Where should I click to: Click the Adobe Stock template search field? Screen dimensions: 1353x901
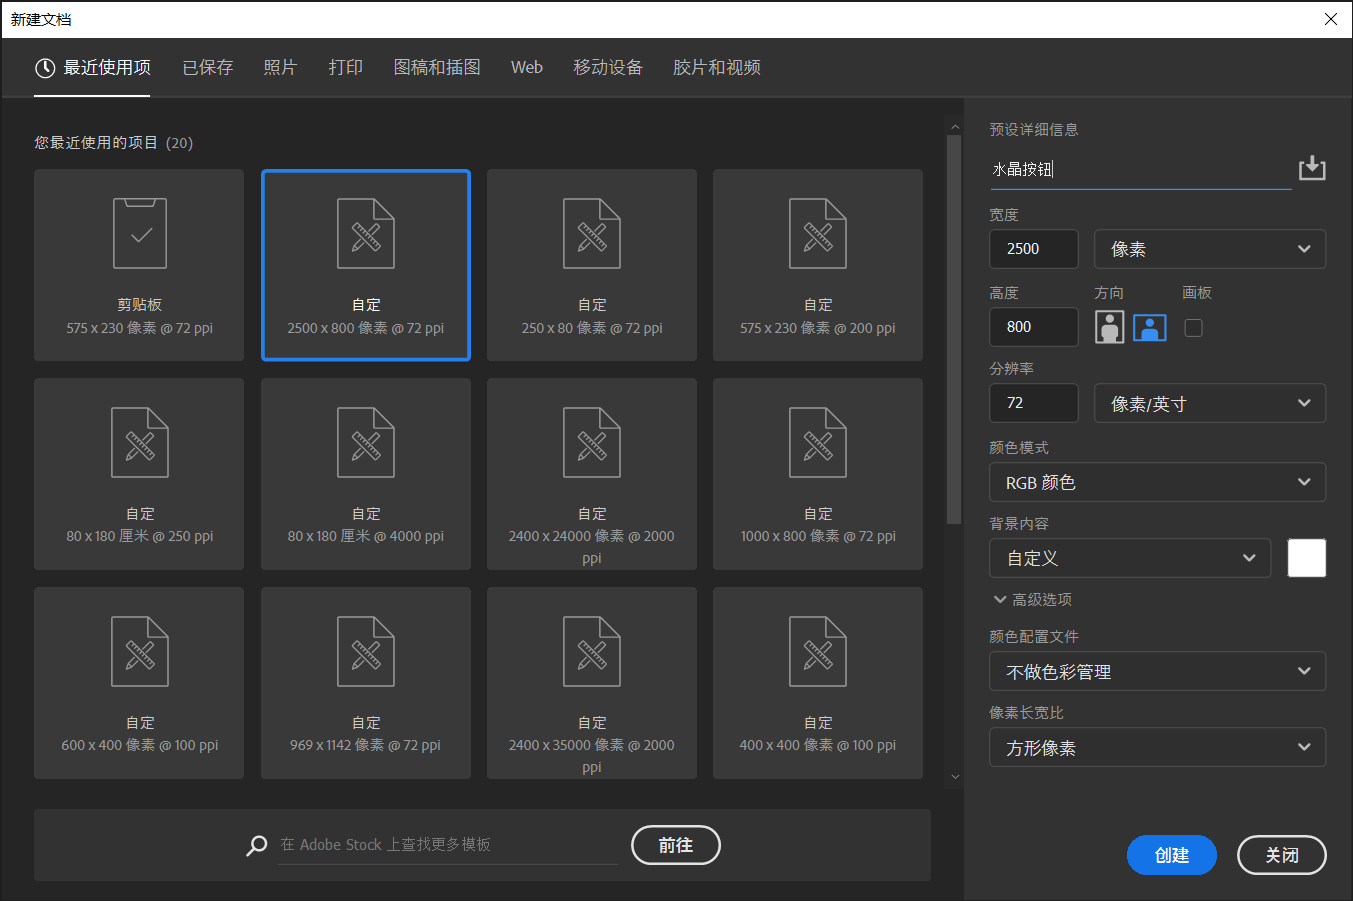click(448, 845)
